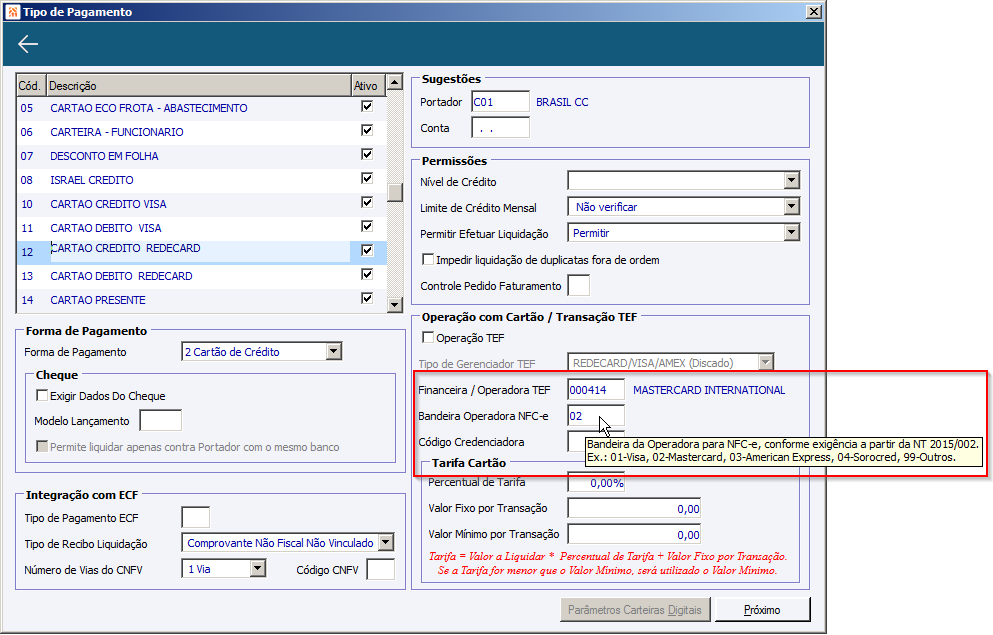Click the Ativo column header
This screenshot has height=635, width=993.
pyautogui.click(x=369, y=85)
